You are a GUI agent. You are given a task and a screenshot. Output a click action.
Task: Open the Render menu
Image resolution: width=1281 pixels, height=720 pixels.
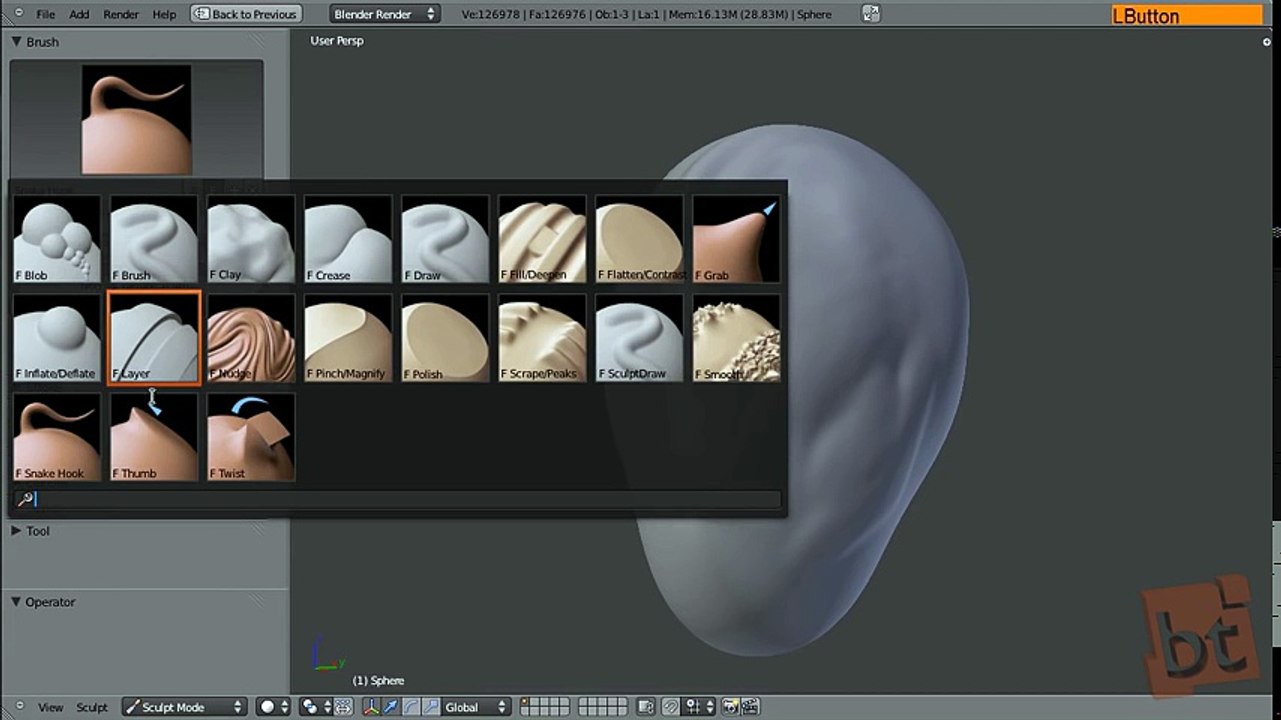point(121,14)
